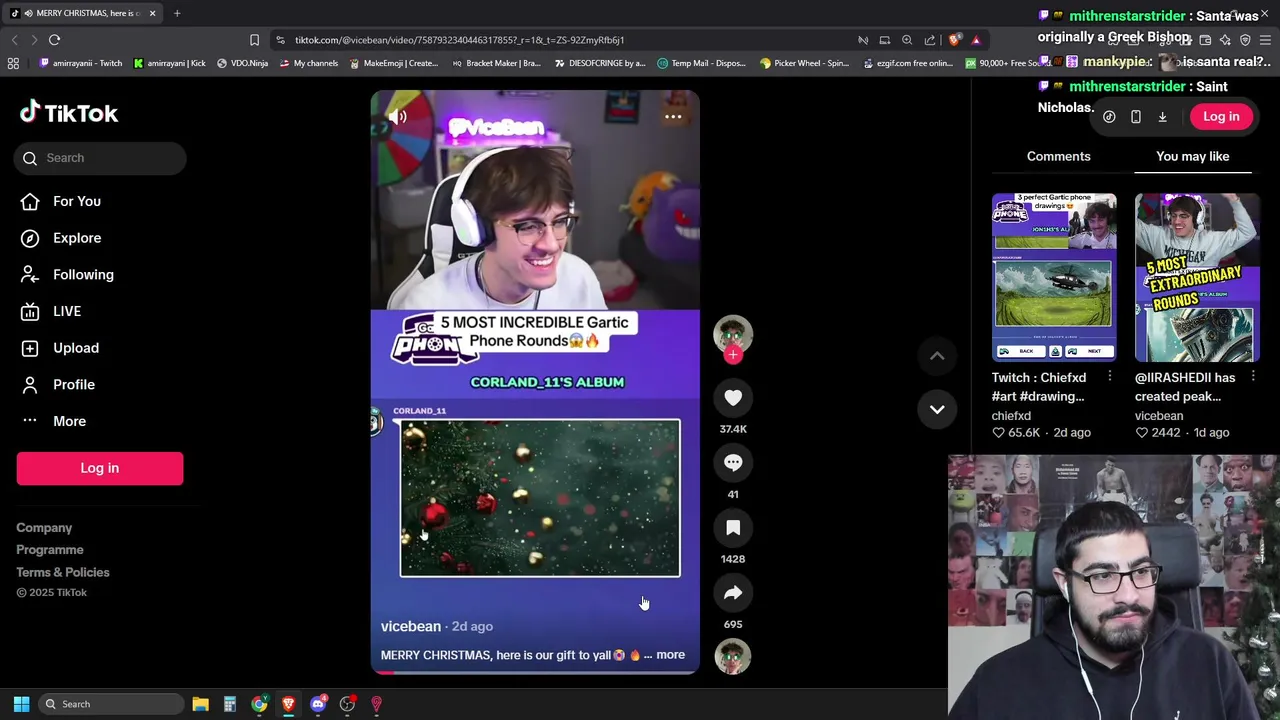Bookmark the video to favorites
Viewport: 1280px width, 720px height.
pos(733,528)
